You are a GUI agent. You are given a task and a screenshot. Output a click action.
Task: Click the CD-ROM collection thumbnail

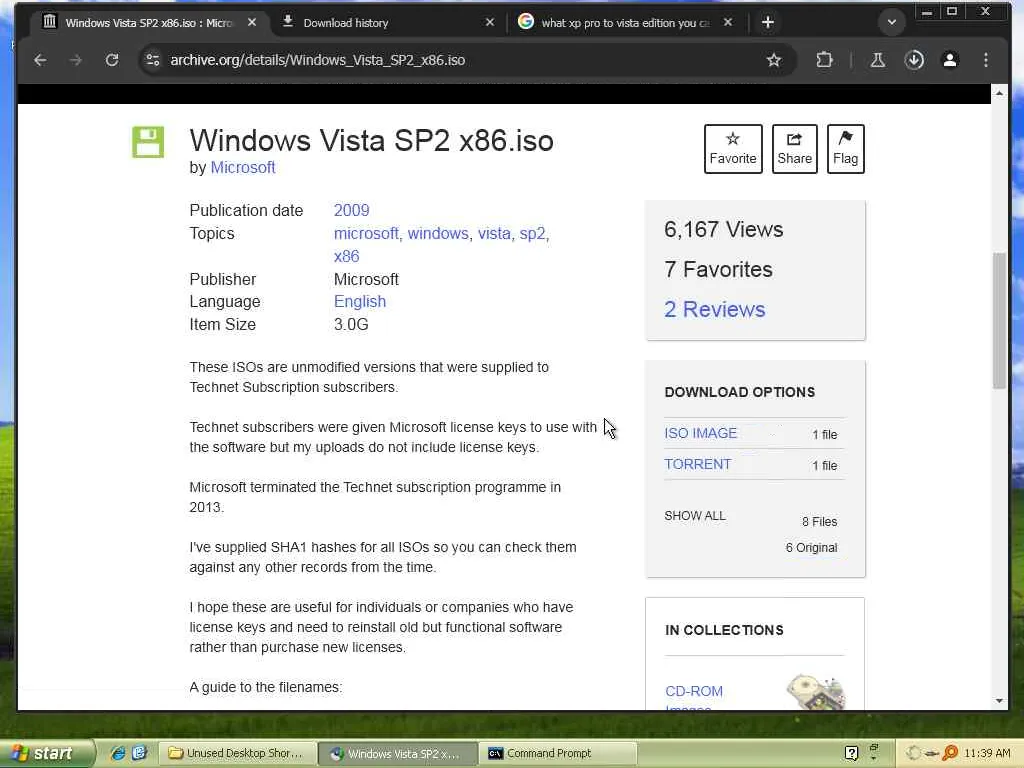816,692
